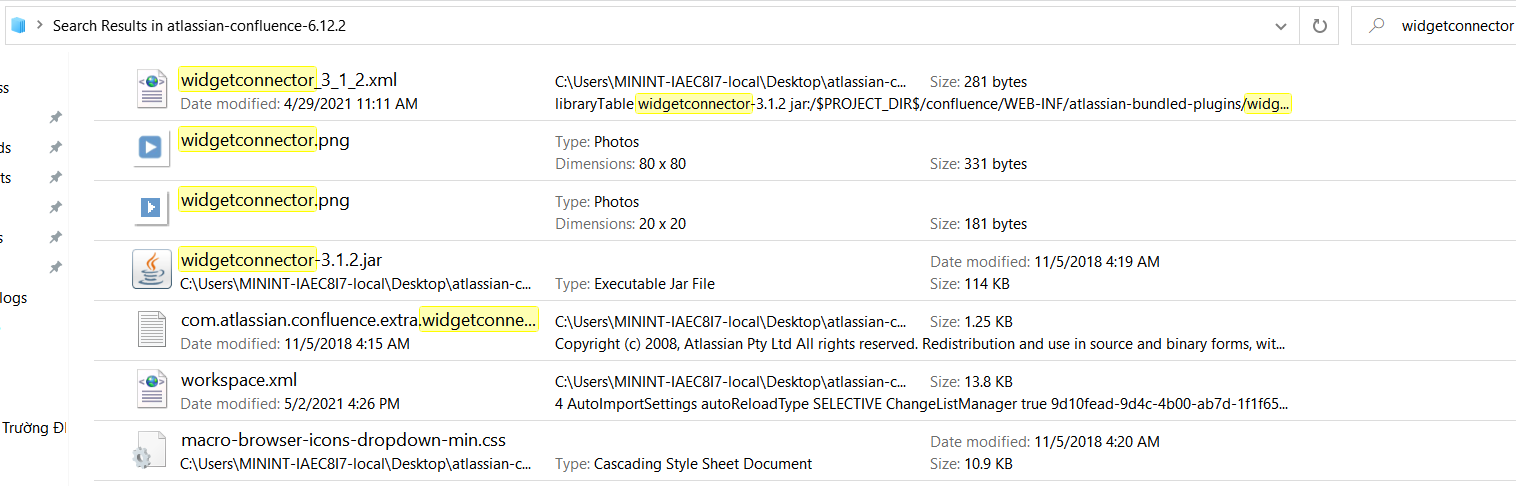Click Type: Executable Jar File

(635, 284)
